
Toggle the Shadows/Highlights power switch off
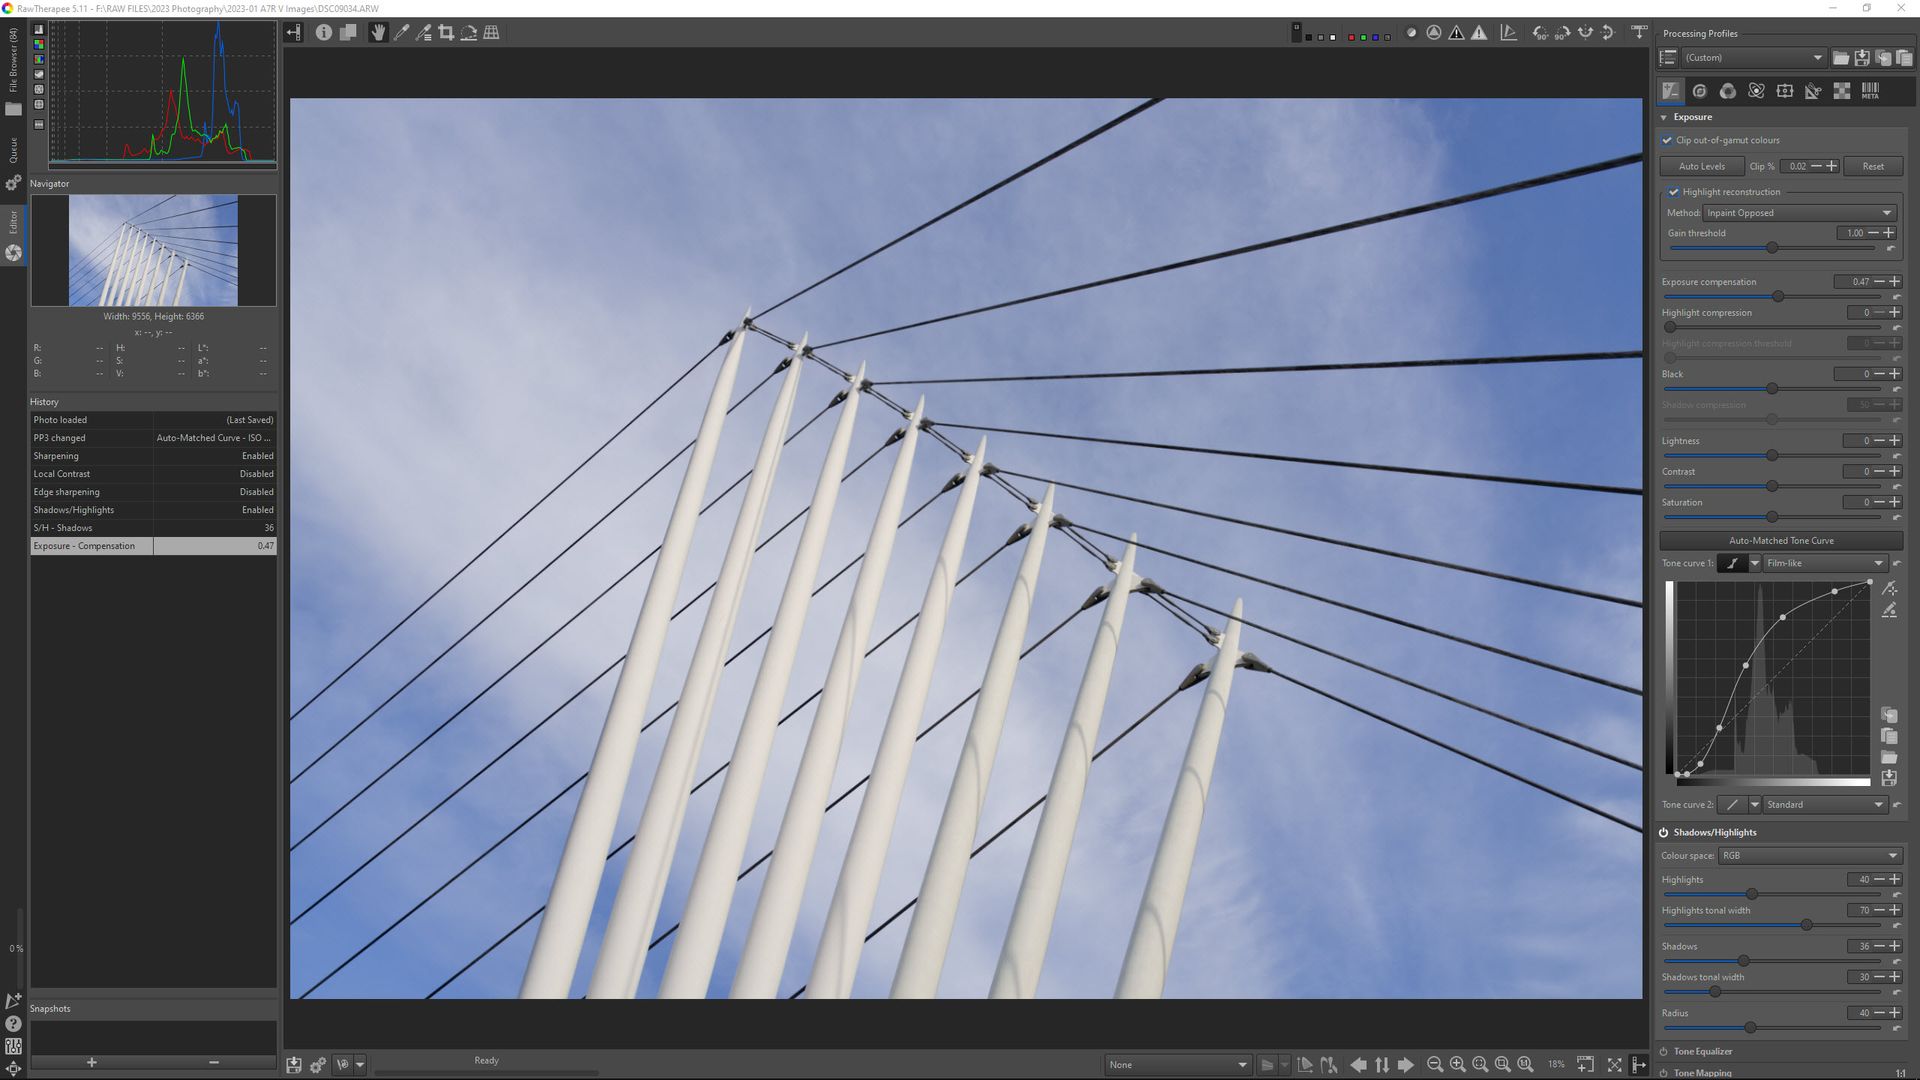[x=1663, y=831]
